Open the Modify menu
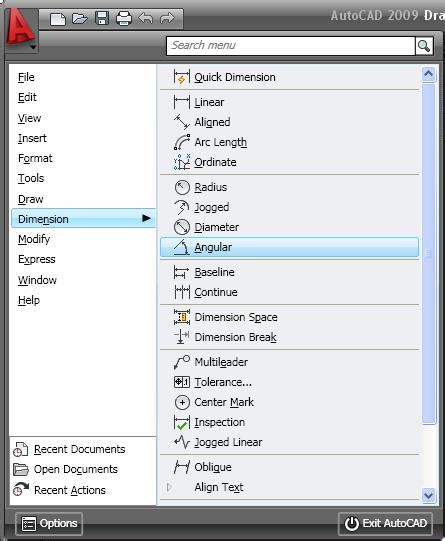 click(34, 239)
